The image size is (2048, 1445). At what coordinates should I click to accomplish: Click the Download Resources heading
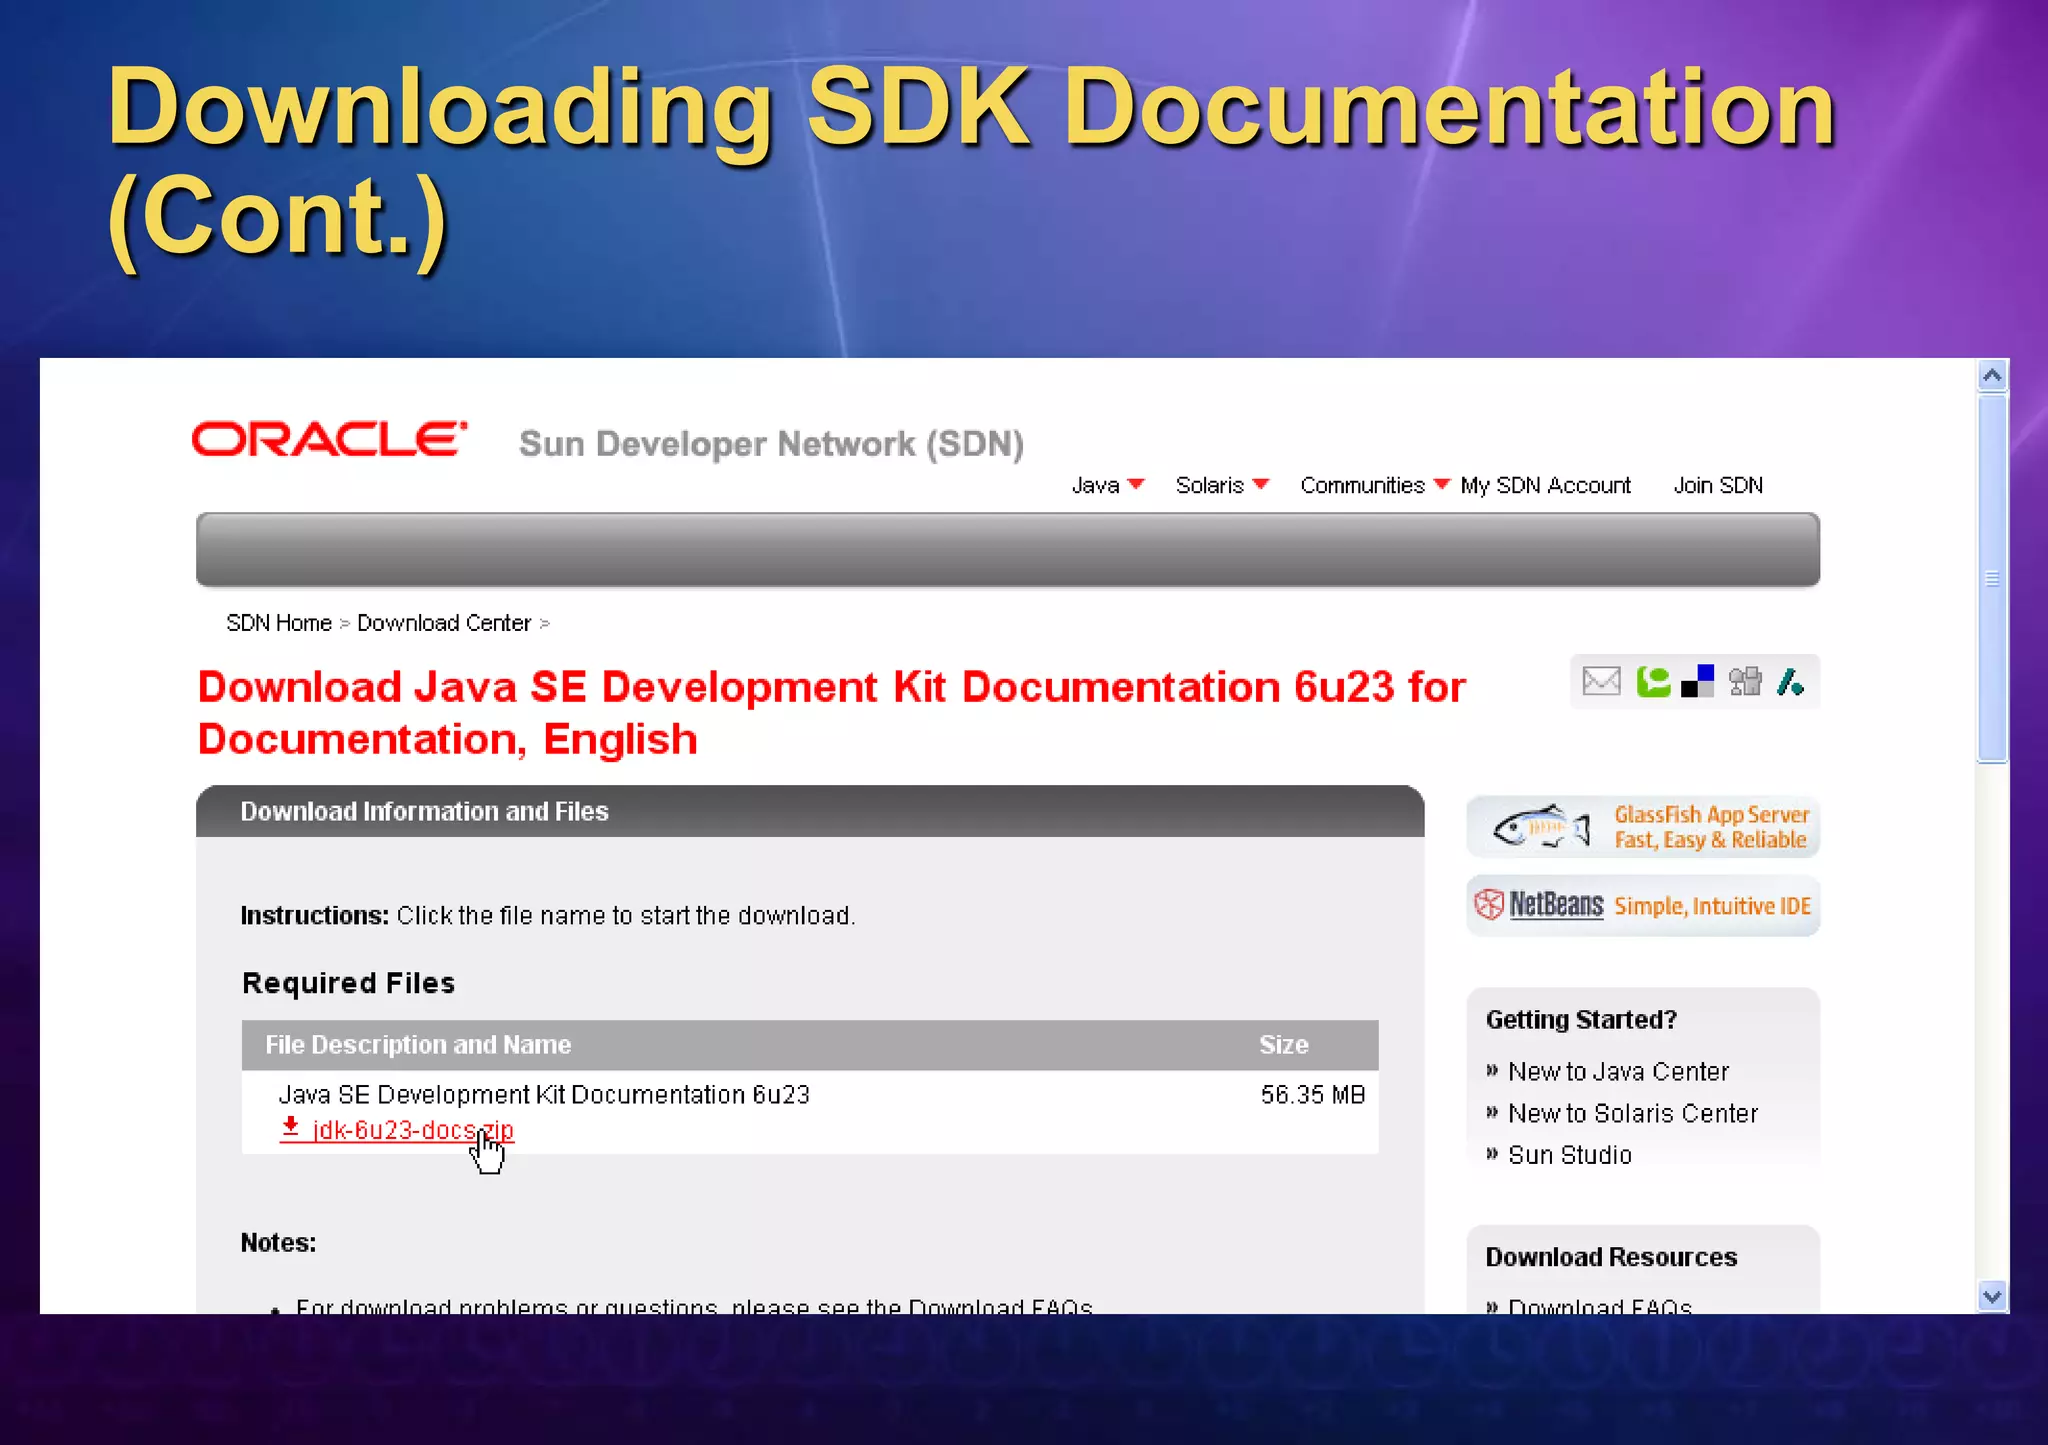tap(1611, 1257)
